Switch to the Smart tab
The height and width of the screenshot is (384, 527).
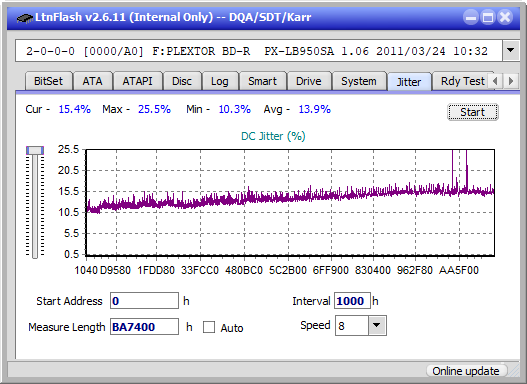point(262,81)
